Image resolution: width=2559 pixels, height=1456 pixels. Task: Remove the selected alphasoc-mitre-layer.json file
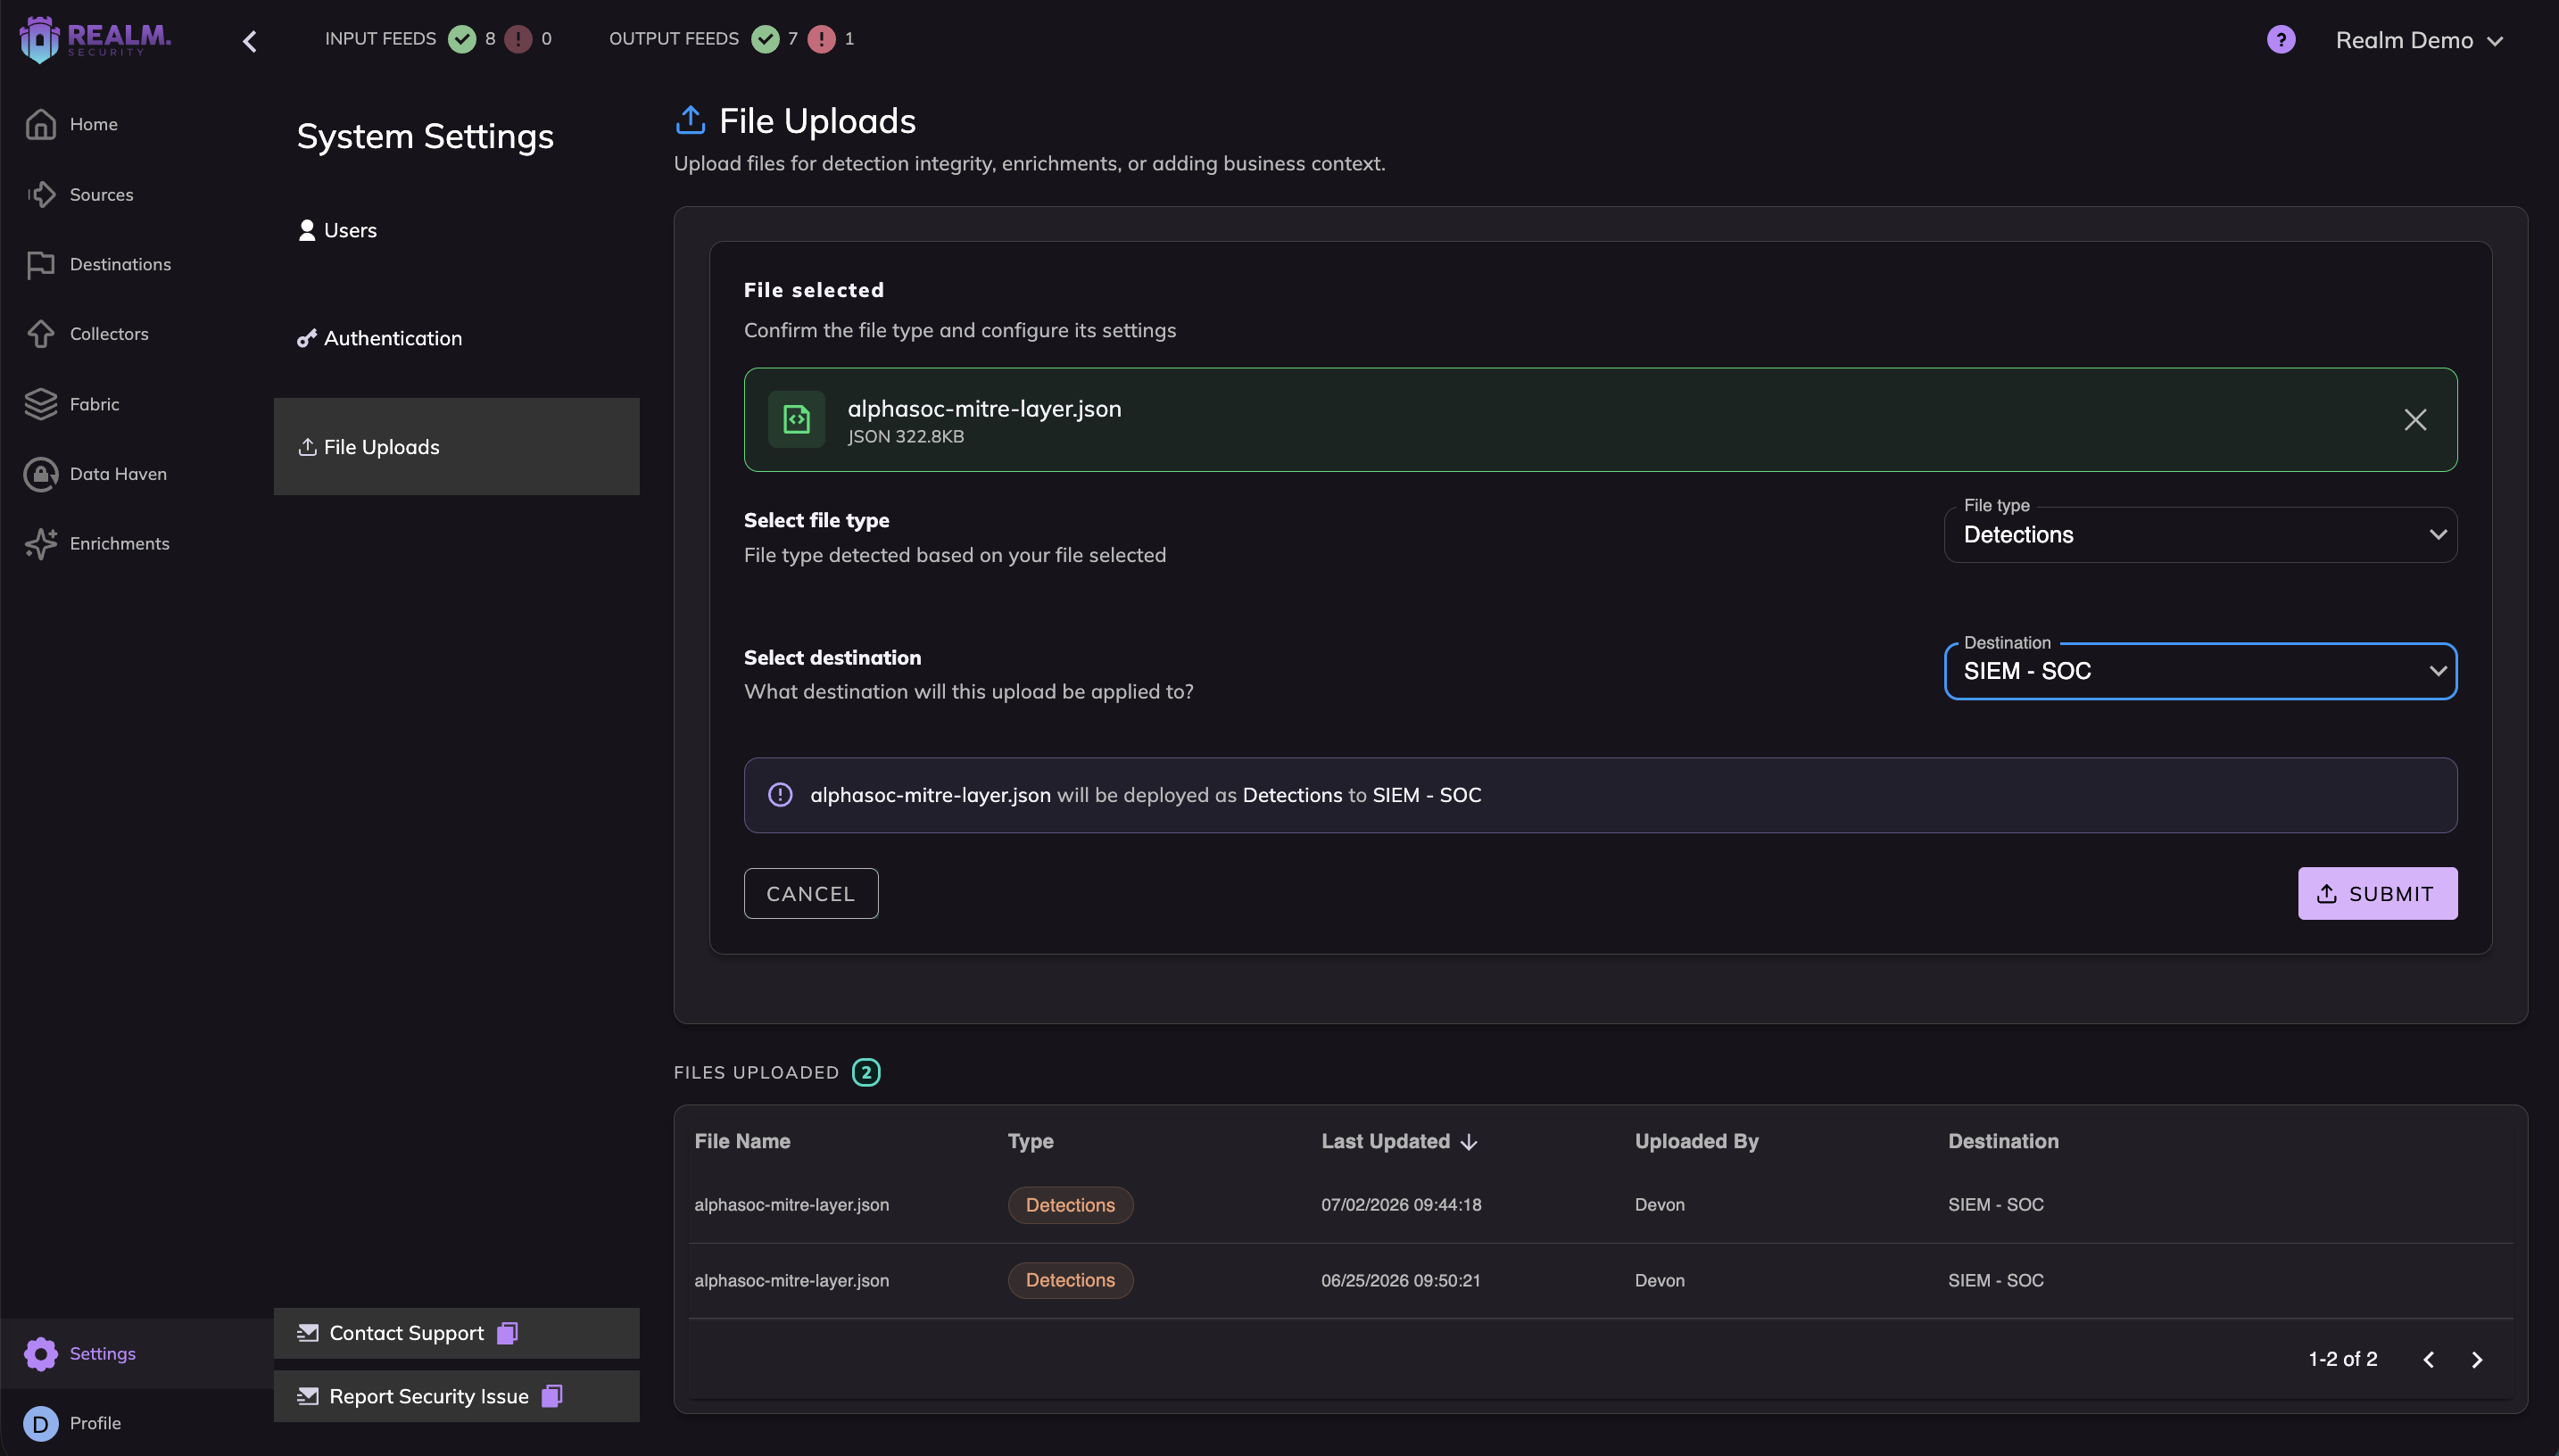[x=2415, y=420]
